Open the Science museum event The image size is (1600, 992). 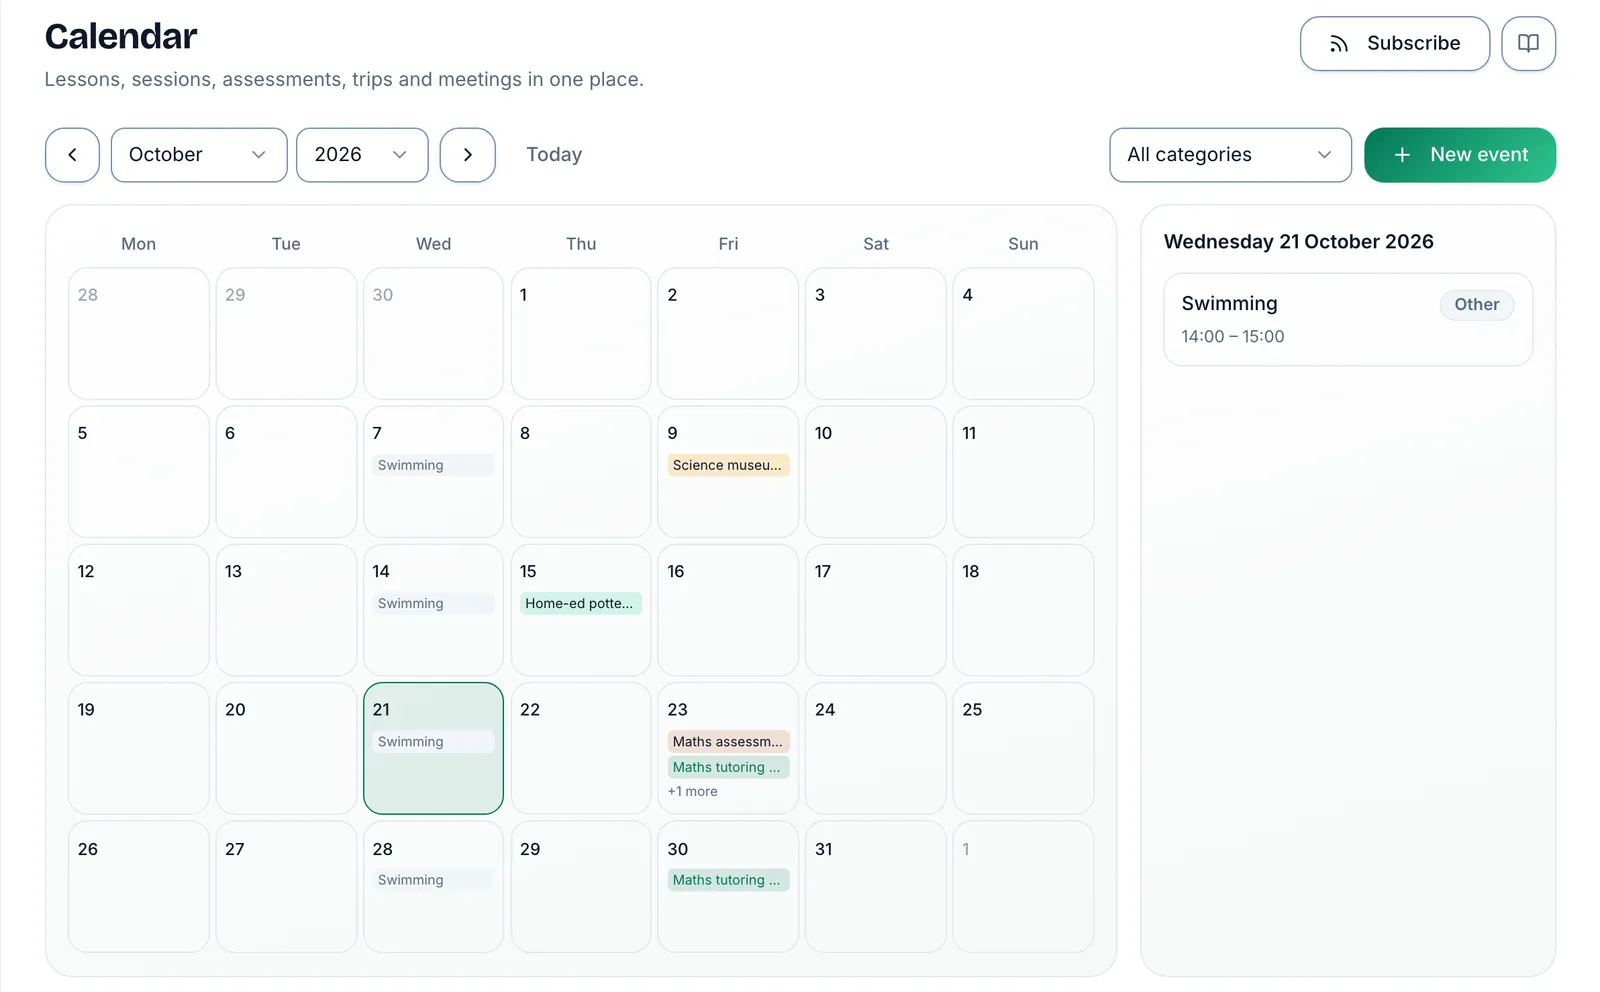tap(728, 465)
